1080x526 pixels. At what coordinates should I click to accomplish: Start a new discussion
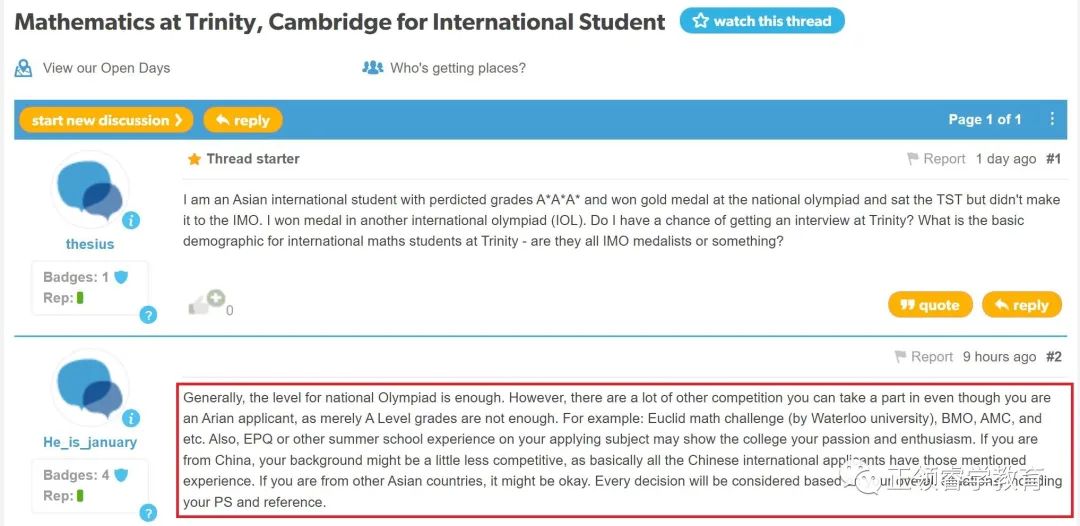tap(106, 120)
